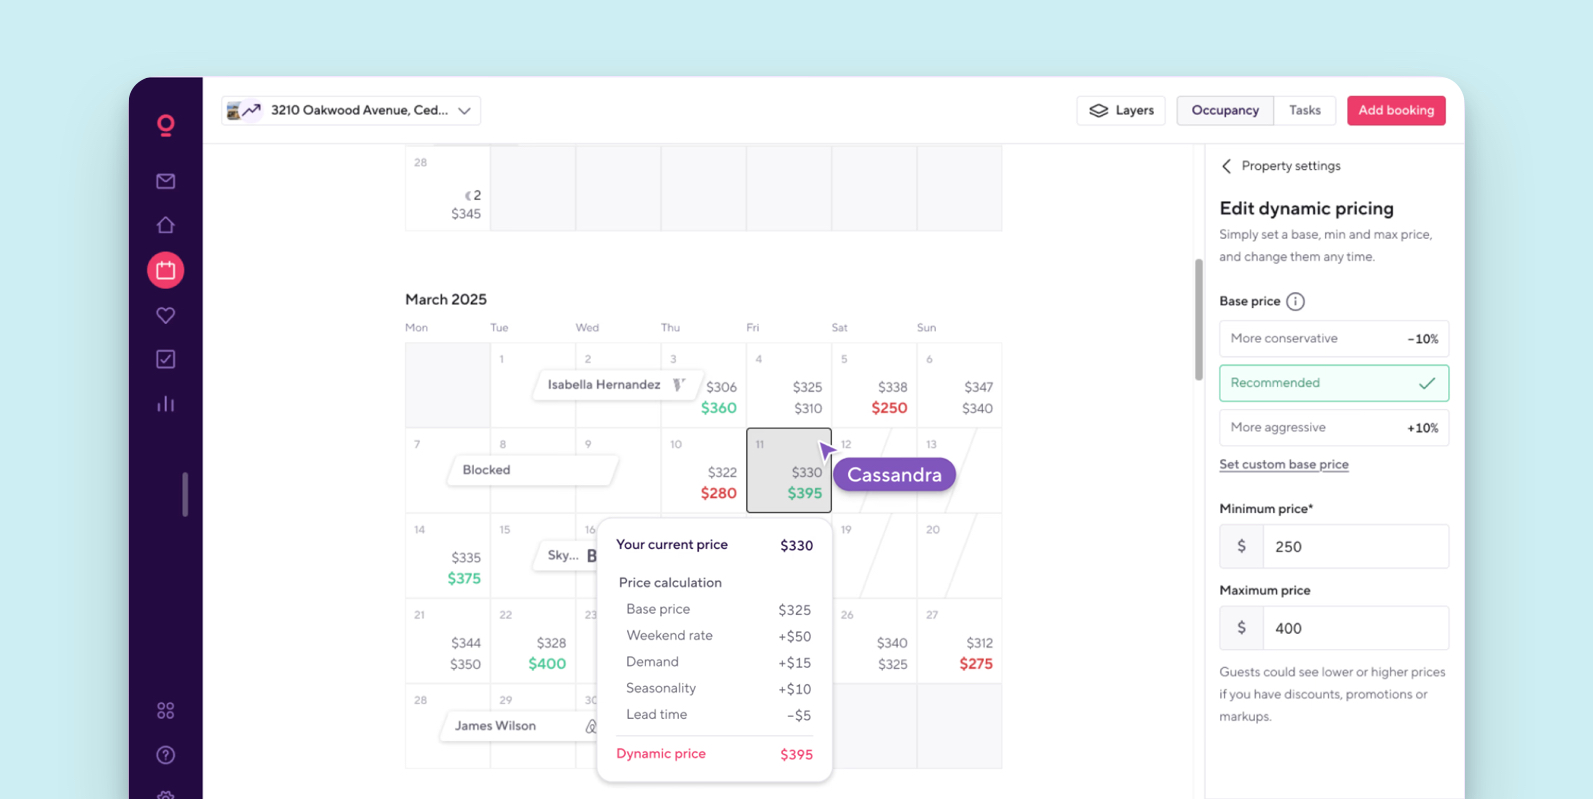Click March 2025 month heading

tap(446, 299)
